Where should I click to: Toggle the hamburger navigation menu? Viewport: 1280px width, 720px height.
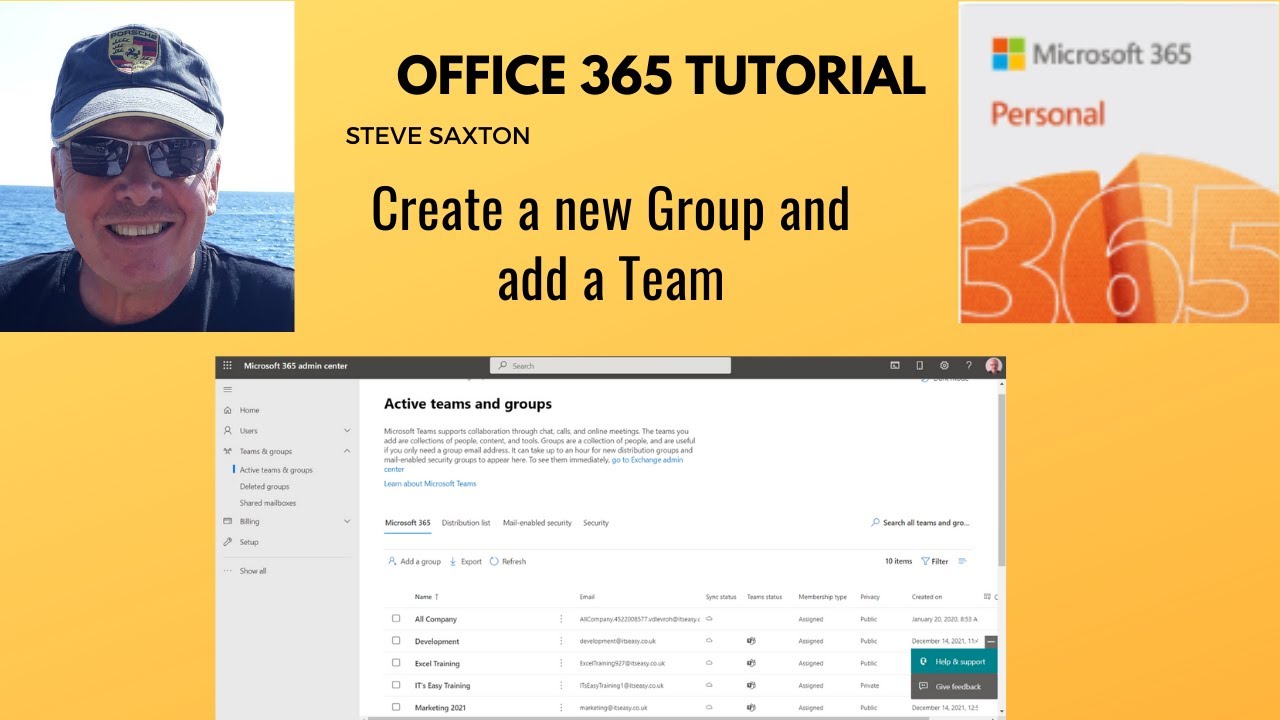click(x=227, y=389)
